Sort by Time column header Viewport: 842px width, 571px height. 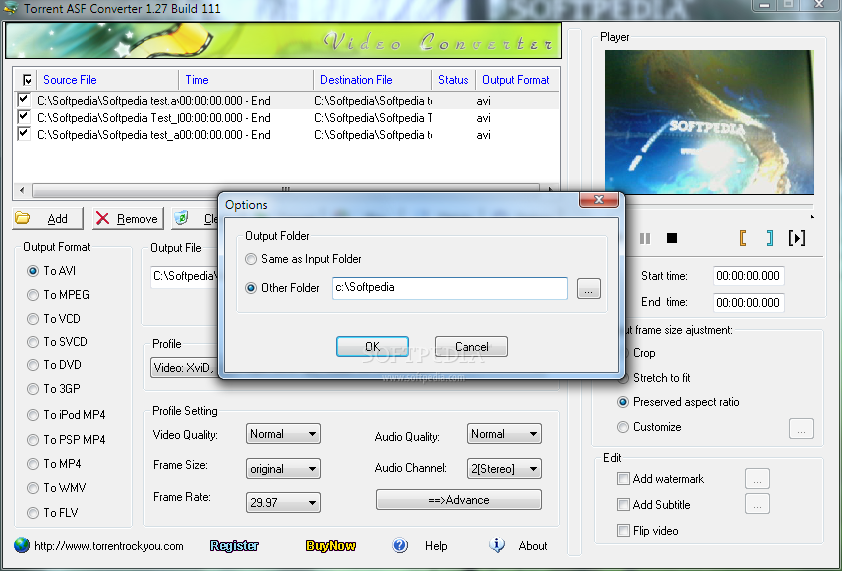[x=246, y=80]
